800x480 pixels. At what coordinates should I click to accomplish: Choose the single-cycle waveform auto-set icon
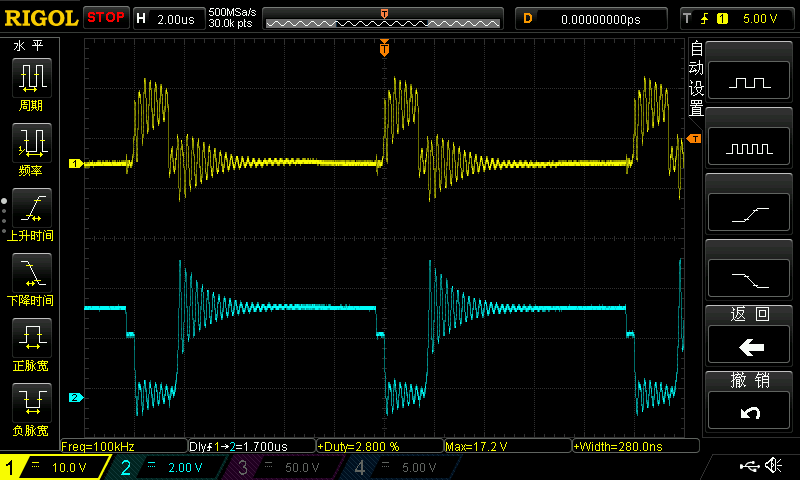[749, 81]
